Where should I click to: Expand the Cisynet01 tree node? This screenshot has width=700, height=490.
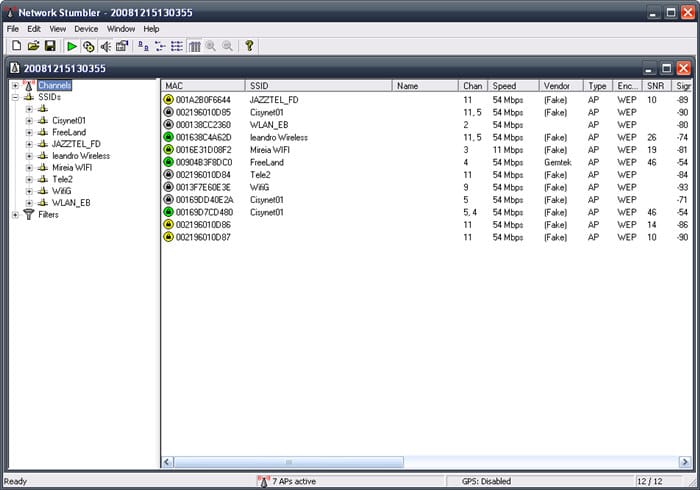coord(29,120)
